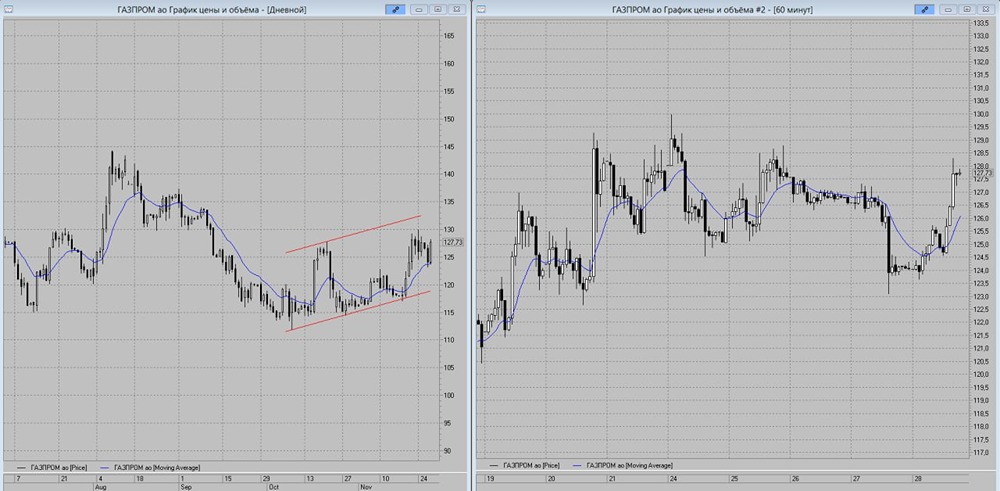Click date '15' on daily chart time axis
The width and height of the screenshot is (1000, 491).
228,478
